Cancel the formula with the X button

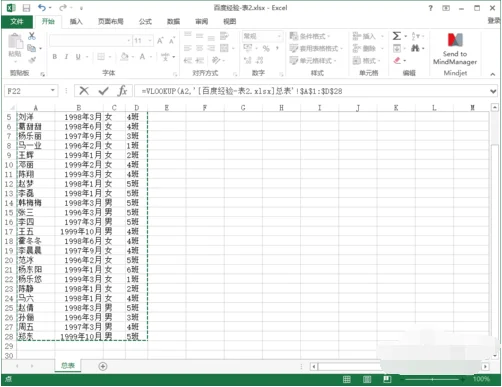coord(84,91)
